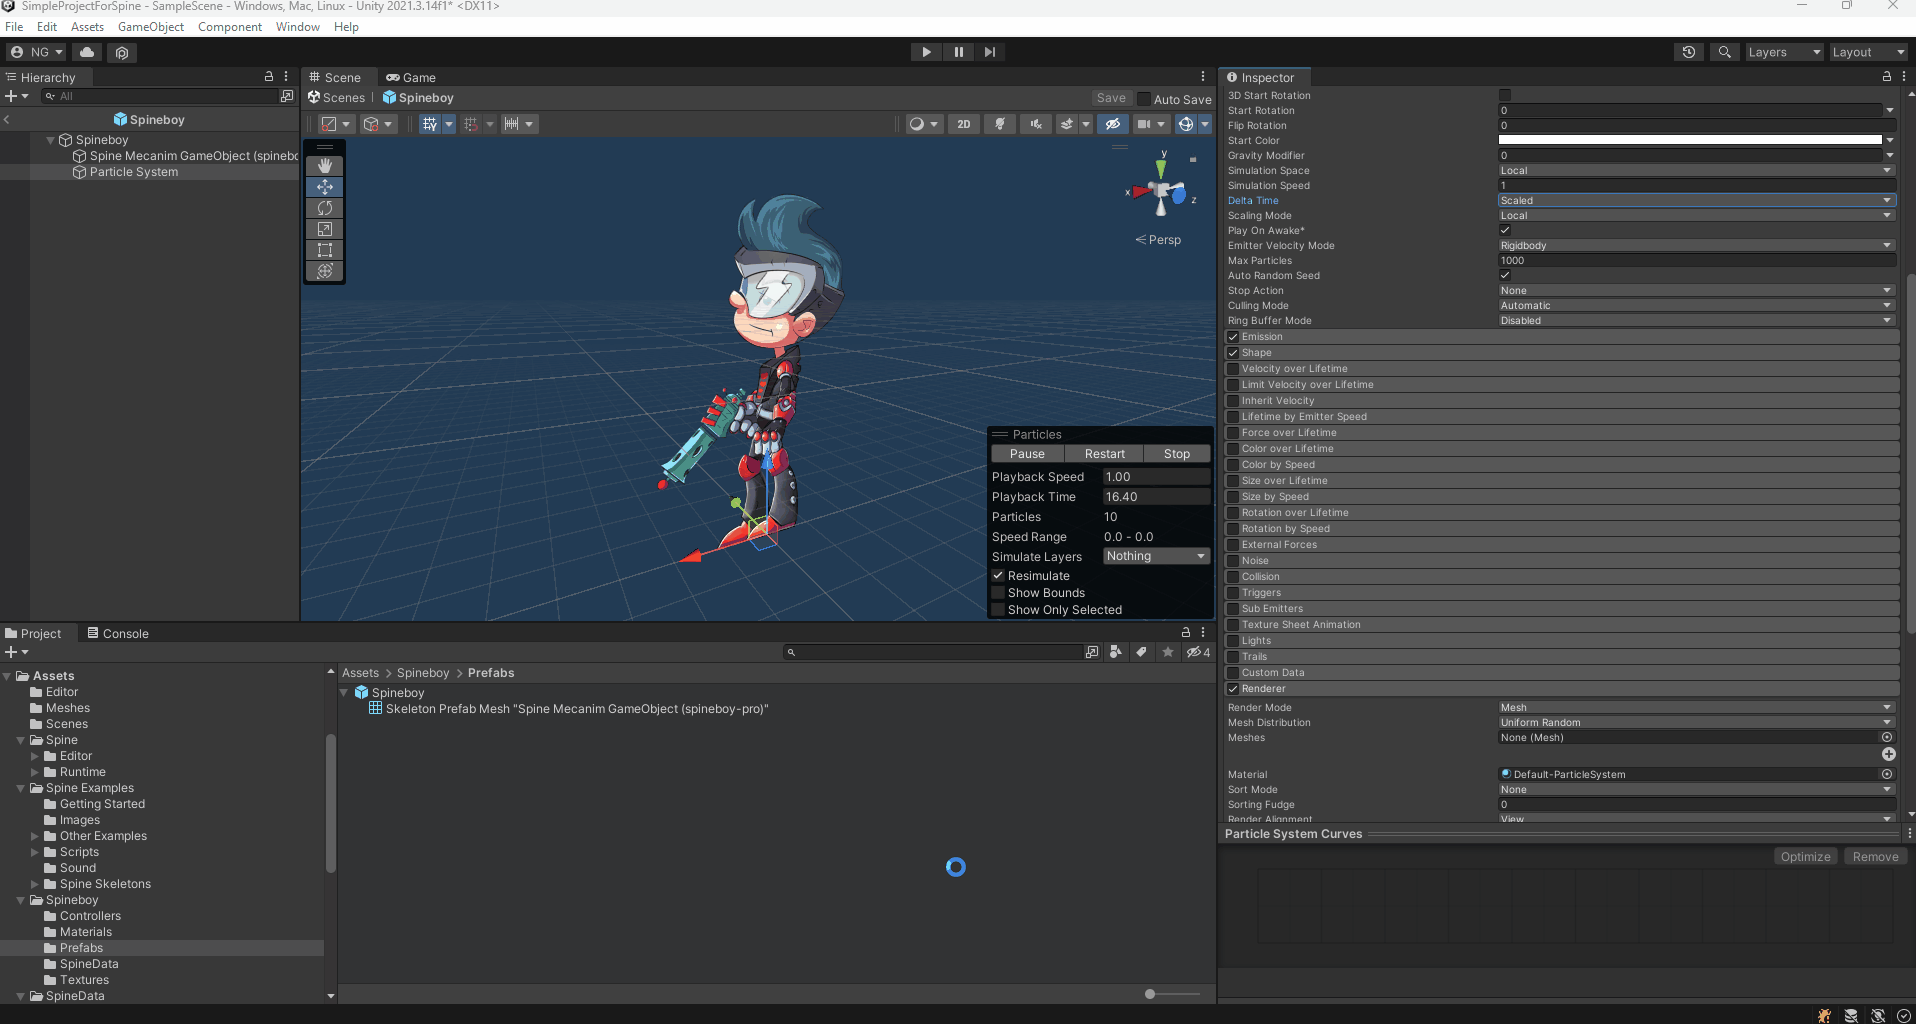Viewport: 1916px width, 1024px height.
Task: Open Mesh object picker circle
Action: (x=1887, y=738)
